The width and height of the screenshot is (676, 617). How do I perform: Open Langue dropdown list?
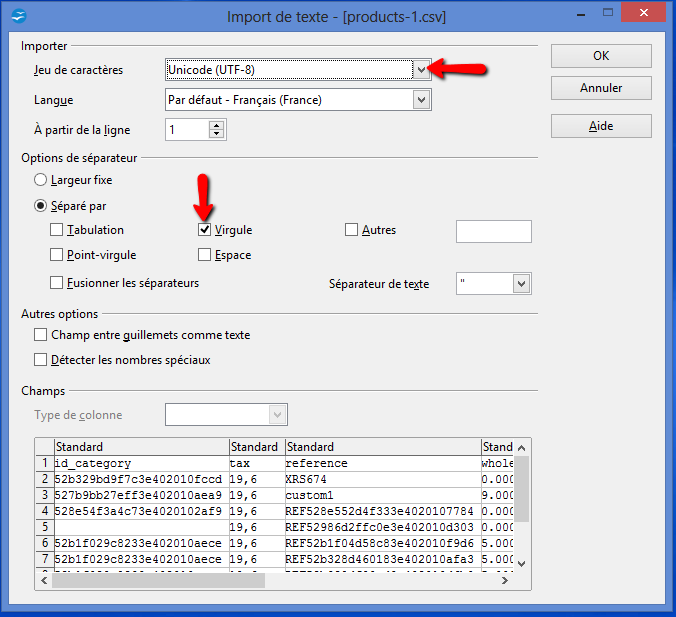pyautogui.click(x=421, y=100)
